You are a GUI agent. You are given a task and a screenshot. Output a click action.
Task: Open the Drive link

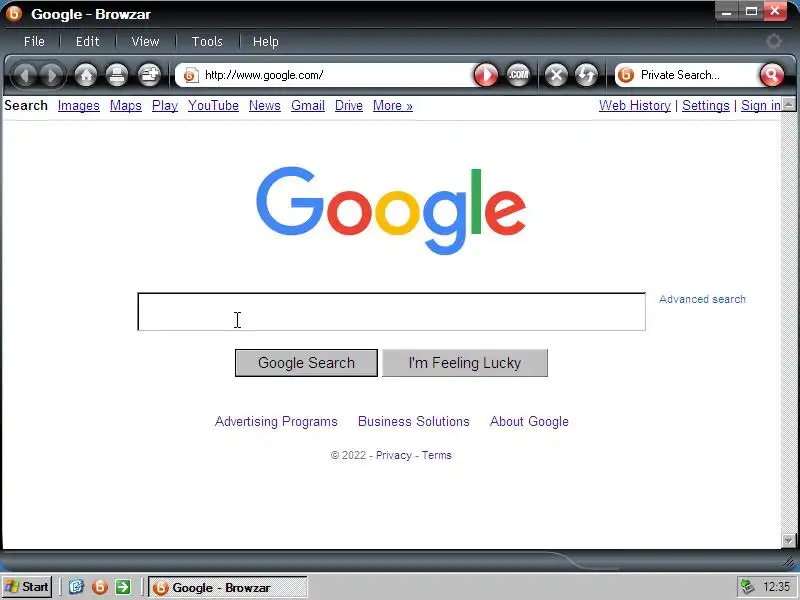(x=349, y=106)
